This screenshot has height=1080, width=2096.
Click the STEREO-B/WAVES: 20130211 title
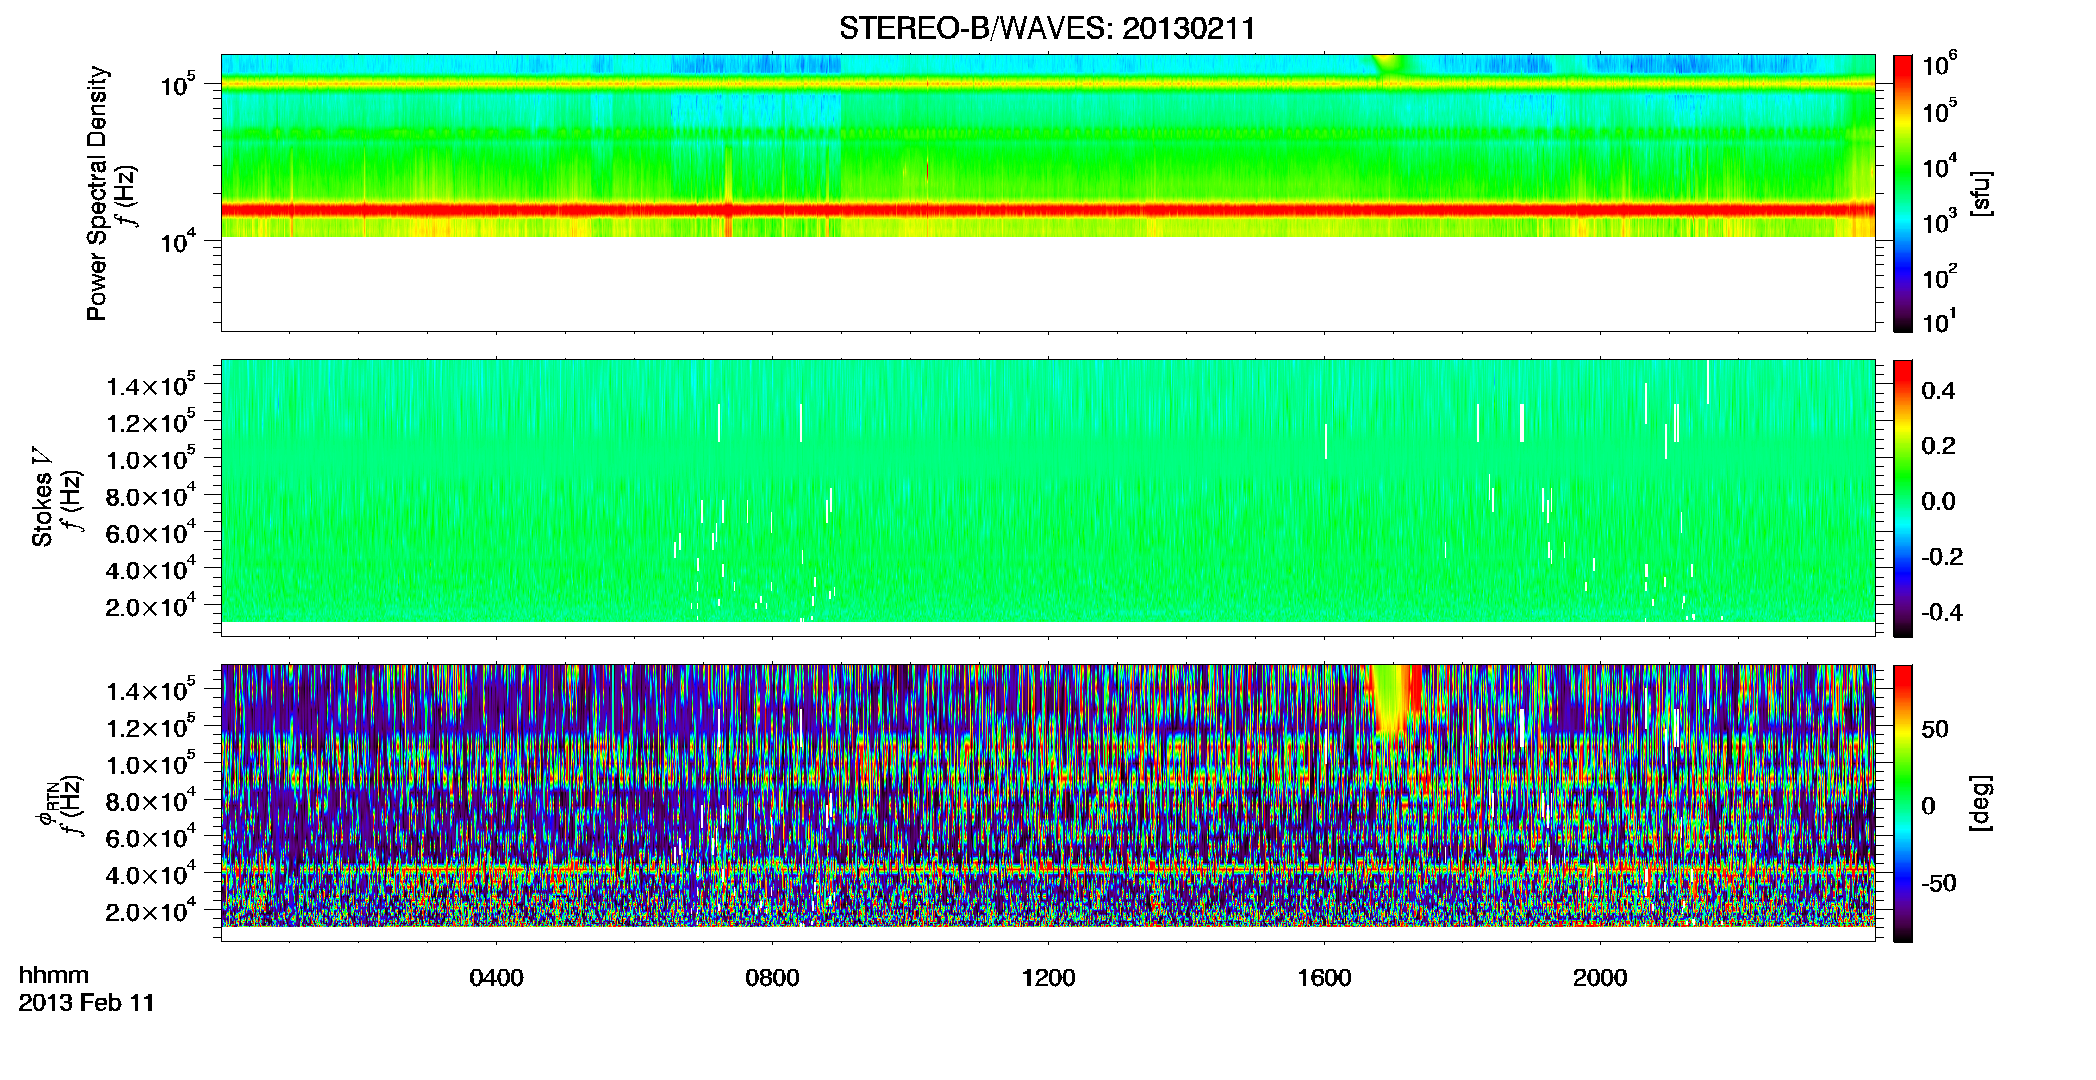point(1047,28)
